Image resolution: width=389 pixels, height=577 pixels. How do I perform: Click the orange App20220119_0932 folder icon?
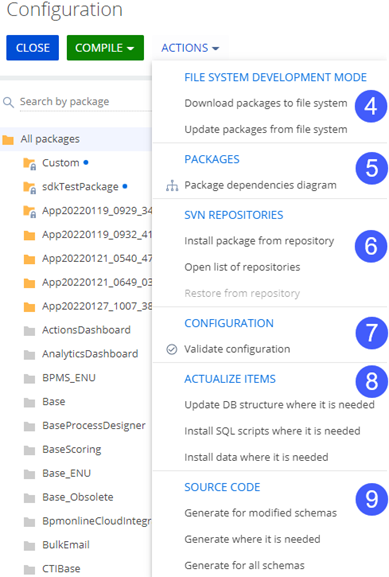(x=29, y=235)
